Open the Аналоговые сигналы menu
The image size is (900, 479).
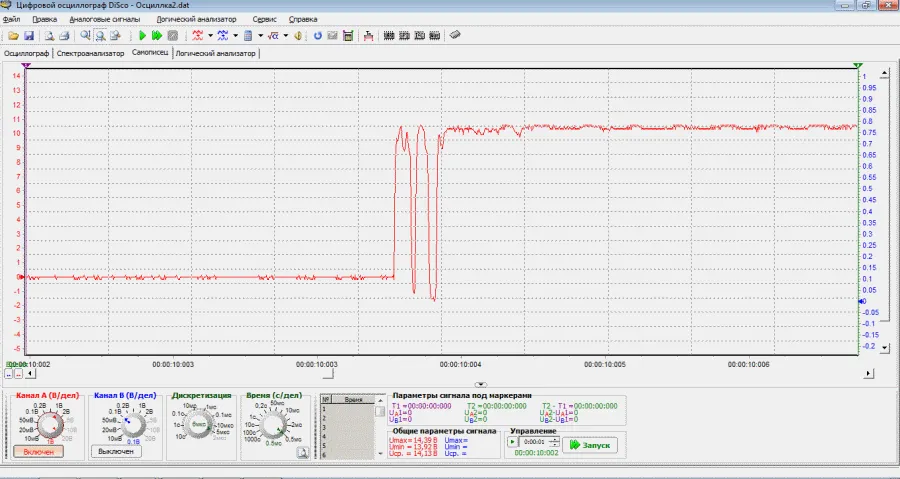click(104, 20)
